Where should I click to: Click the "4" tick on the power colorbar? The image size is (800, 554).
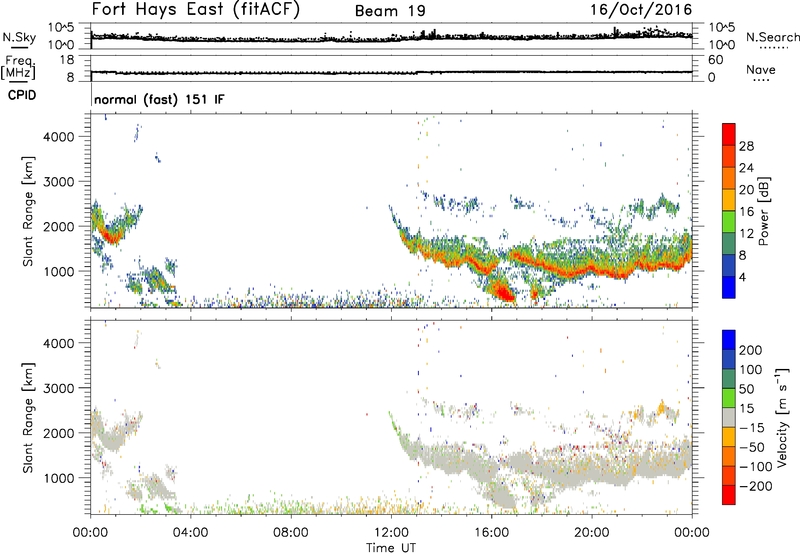click(x=742, y=277)
